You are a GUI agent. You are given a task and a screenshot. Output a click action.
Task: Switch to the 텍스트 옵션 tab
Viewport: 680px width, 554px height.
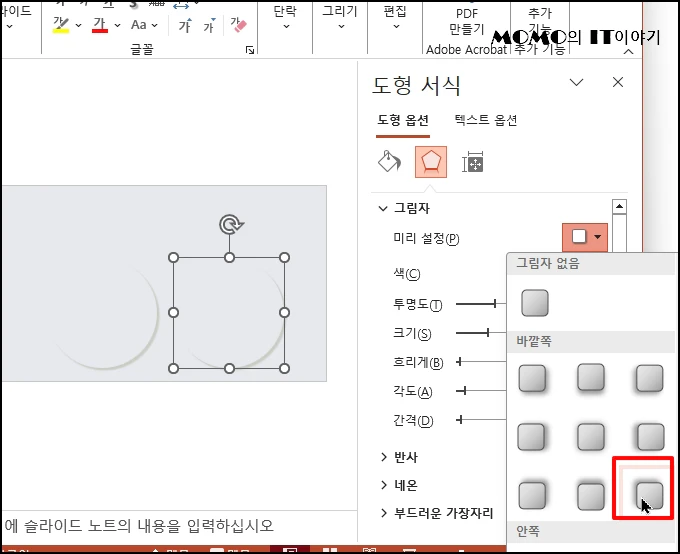[486, 120]
